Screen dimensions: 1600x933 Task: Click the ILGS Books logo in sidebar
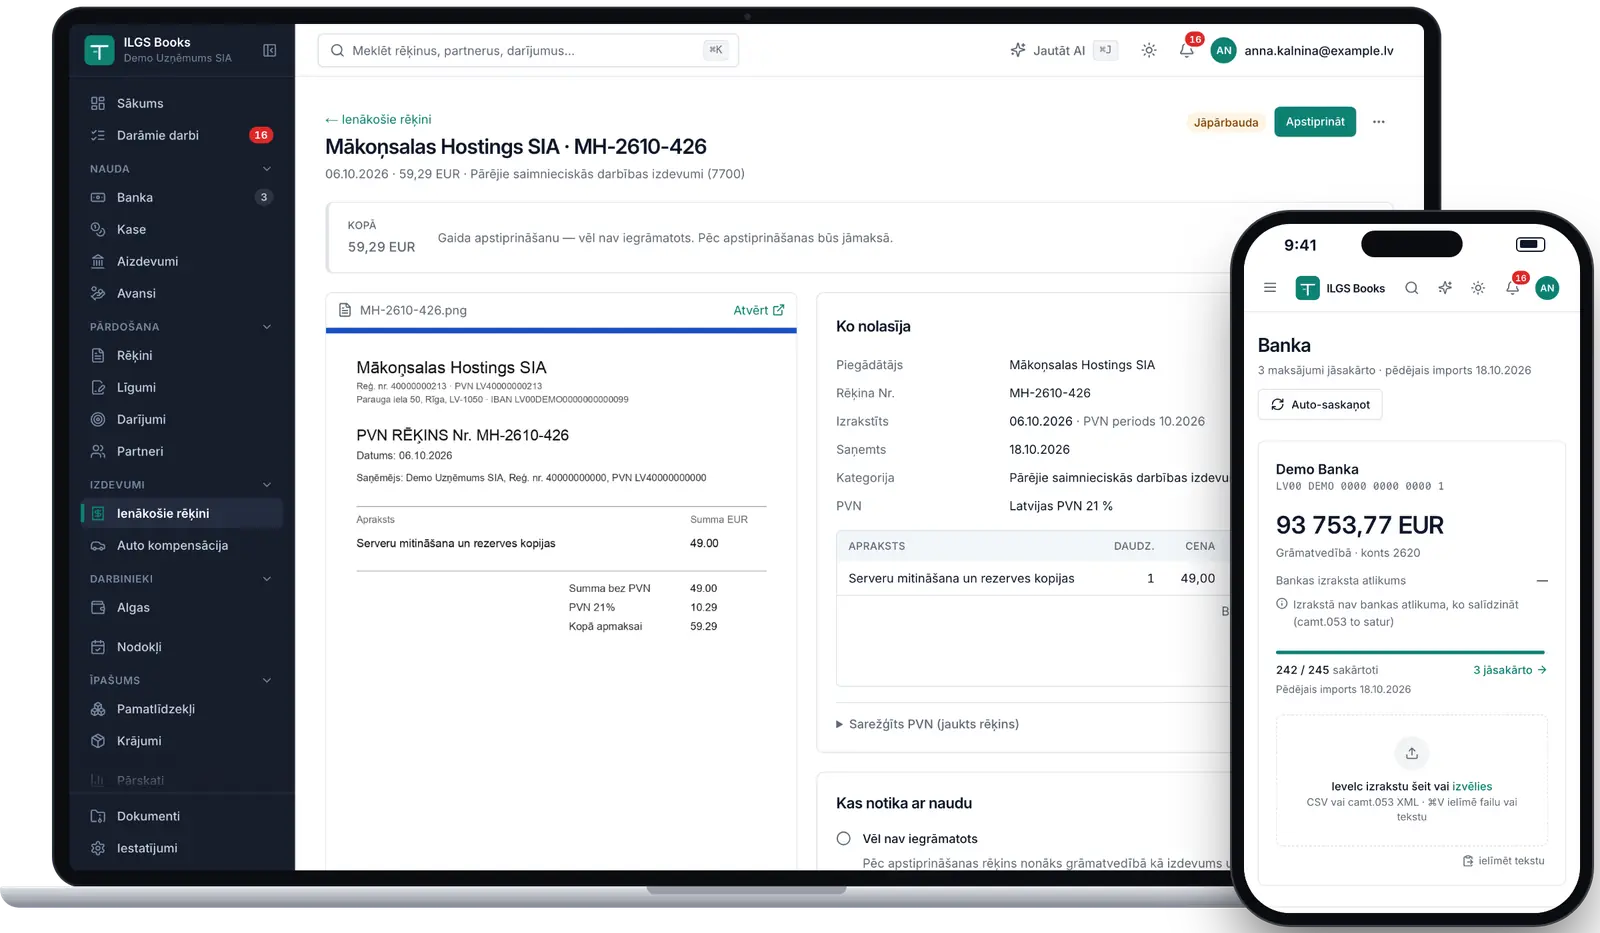[x=99, y=50]
